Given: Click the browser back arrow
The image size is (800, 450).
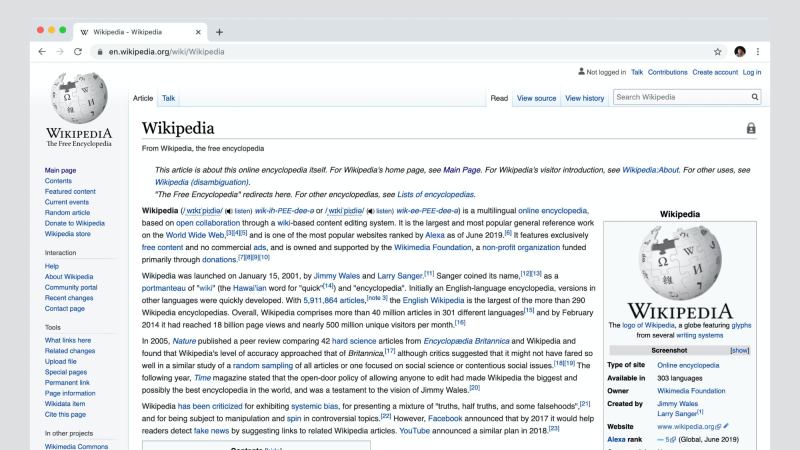Looking at the screenshot, I should pyautogui.click(x=41, y=51).
